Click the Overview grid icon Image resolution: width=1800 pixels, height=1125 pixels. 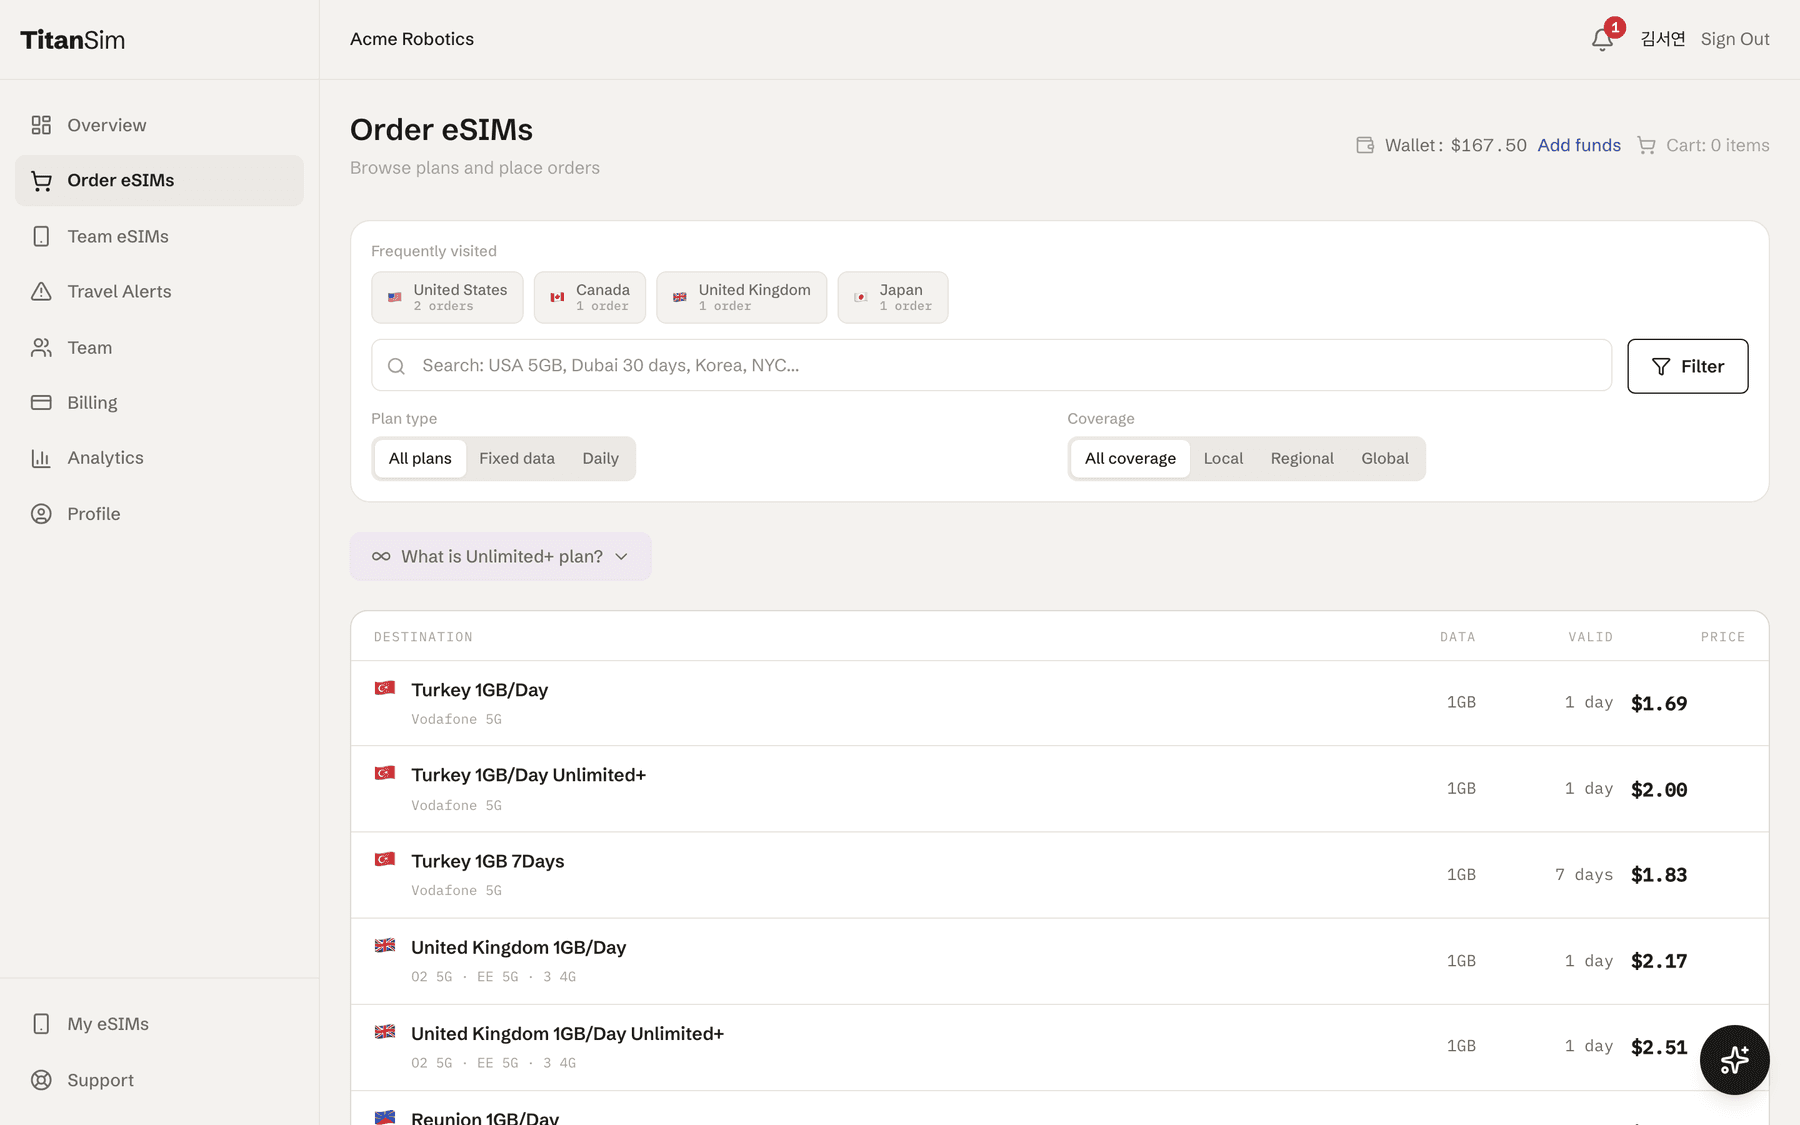tap(41, 125)
